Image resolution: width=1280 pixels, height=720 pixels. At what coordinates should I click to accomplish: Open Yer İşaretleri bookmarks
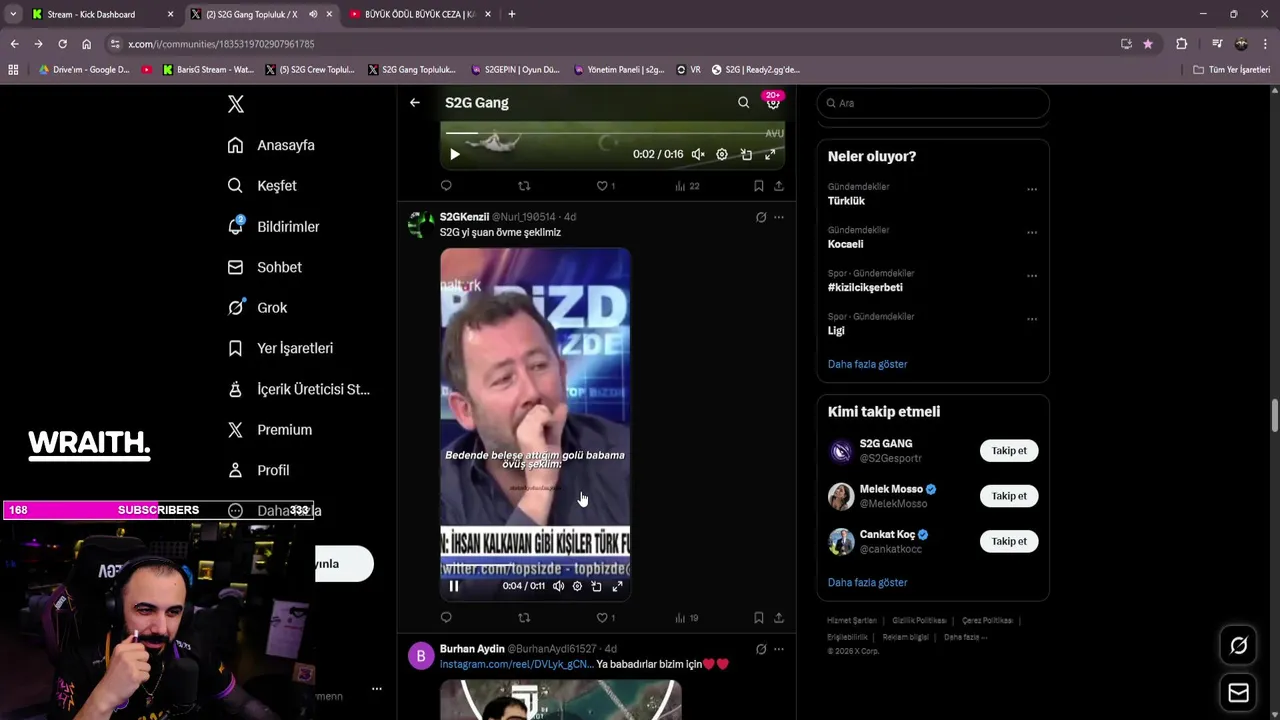[x=280, y=348]
